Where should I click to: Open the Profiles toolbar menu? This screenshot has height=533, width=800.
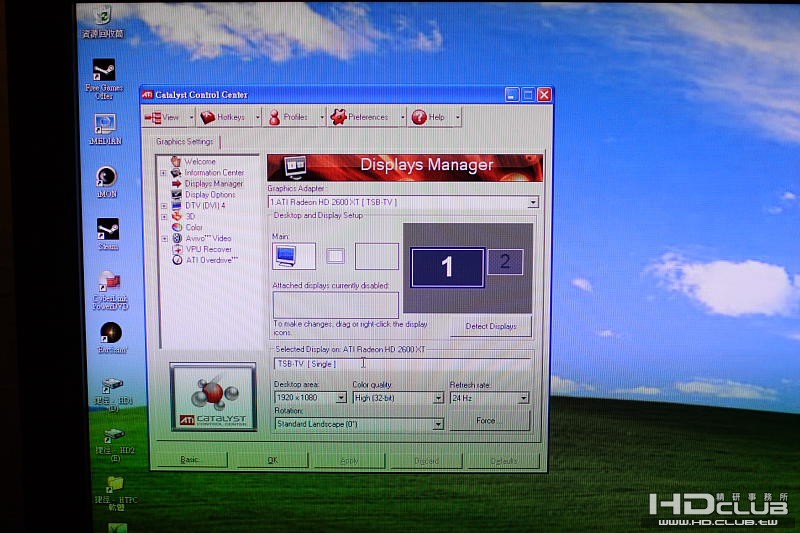(x=288, y=117)
